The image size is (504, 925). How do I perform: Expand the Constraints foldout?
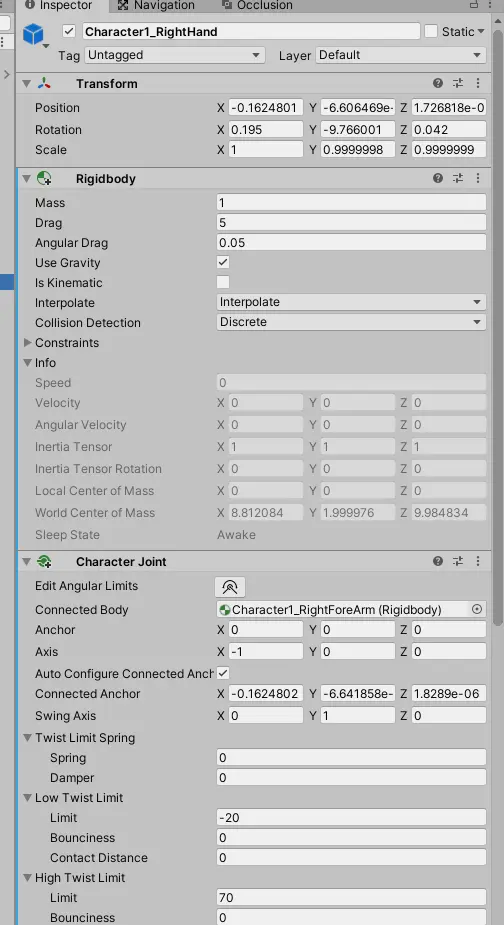pos(27,342)
